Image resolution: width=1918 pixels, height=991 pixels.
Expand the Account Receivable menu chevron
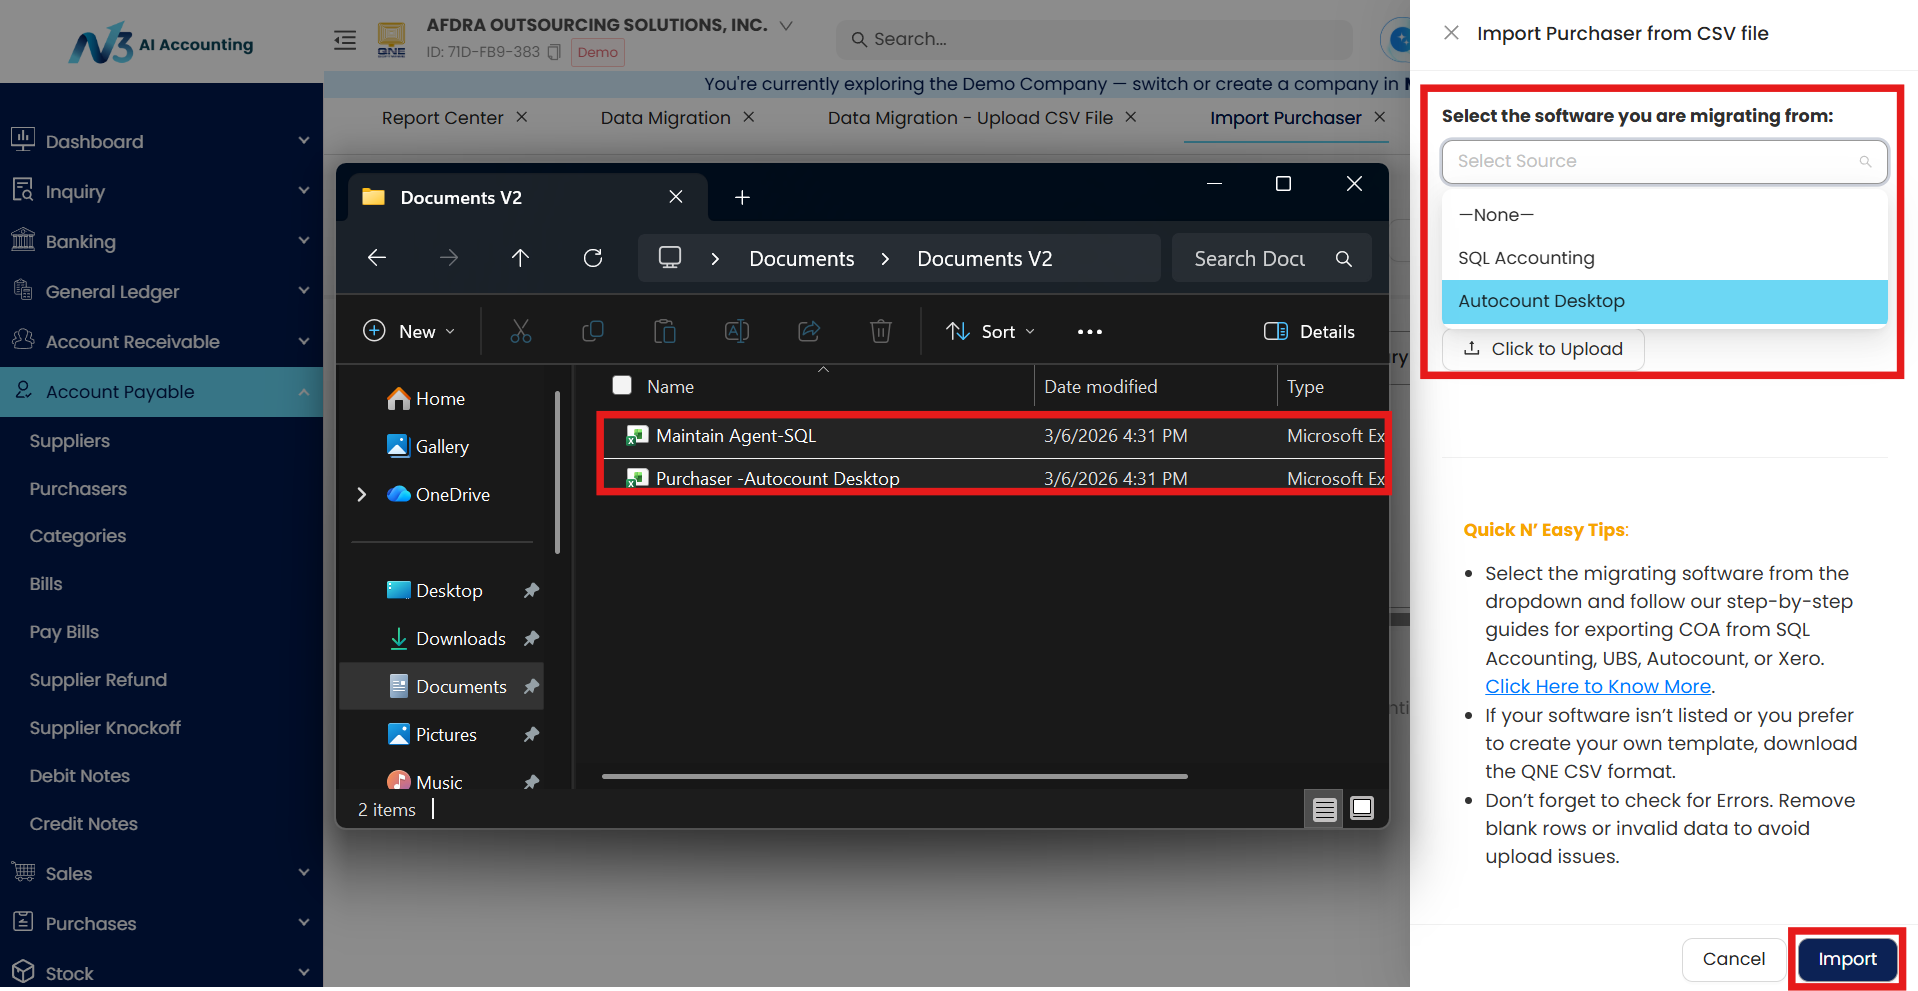click(x=304, y=341)
